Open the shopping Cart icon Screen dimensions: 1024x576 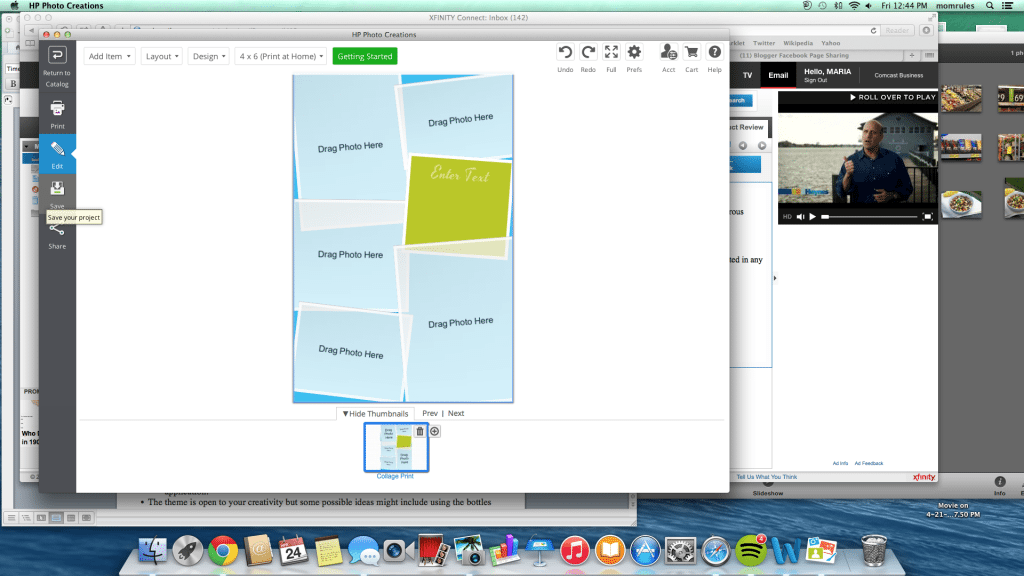pyautogui.click(x=692, y=52)
